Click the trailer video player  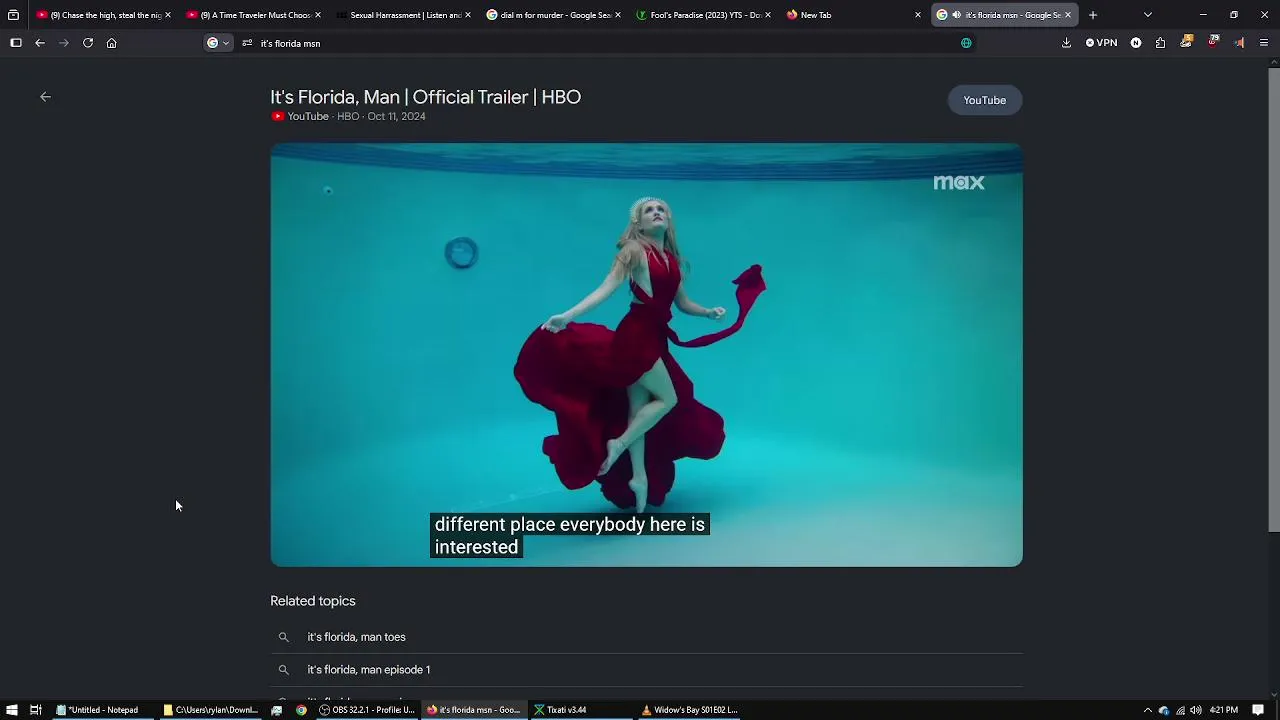[646, 355]
